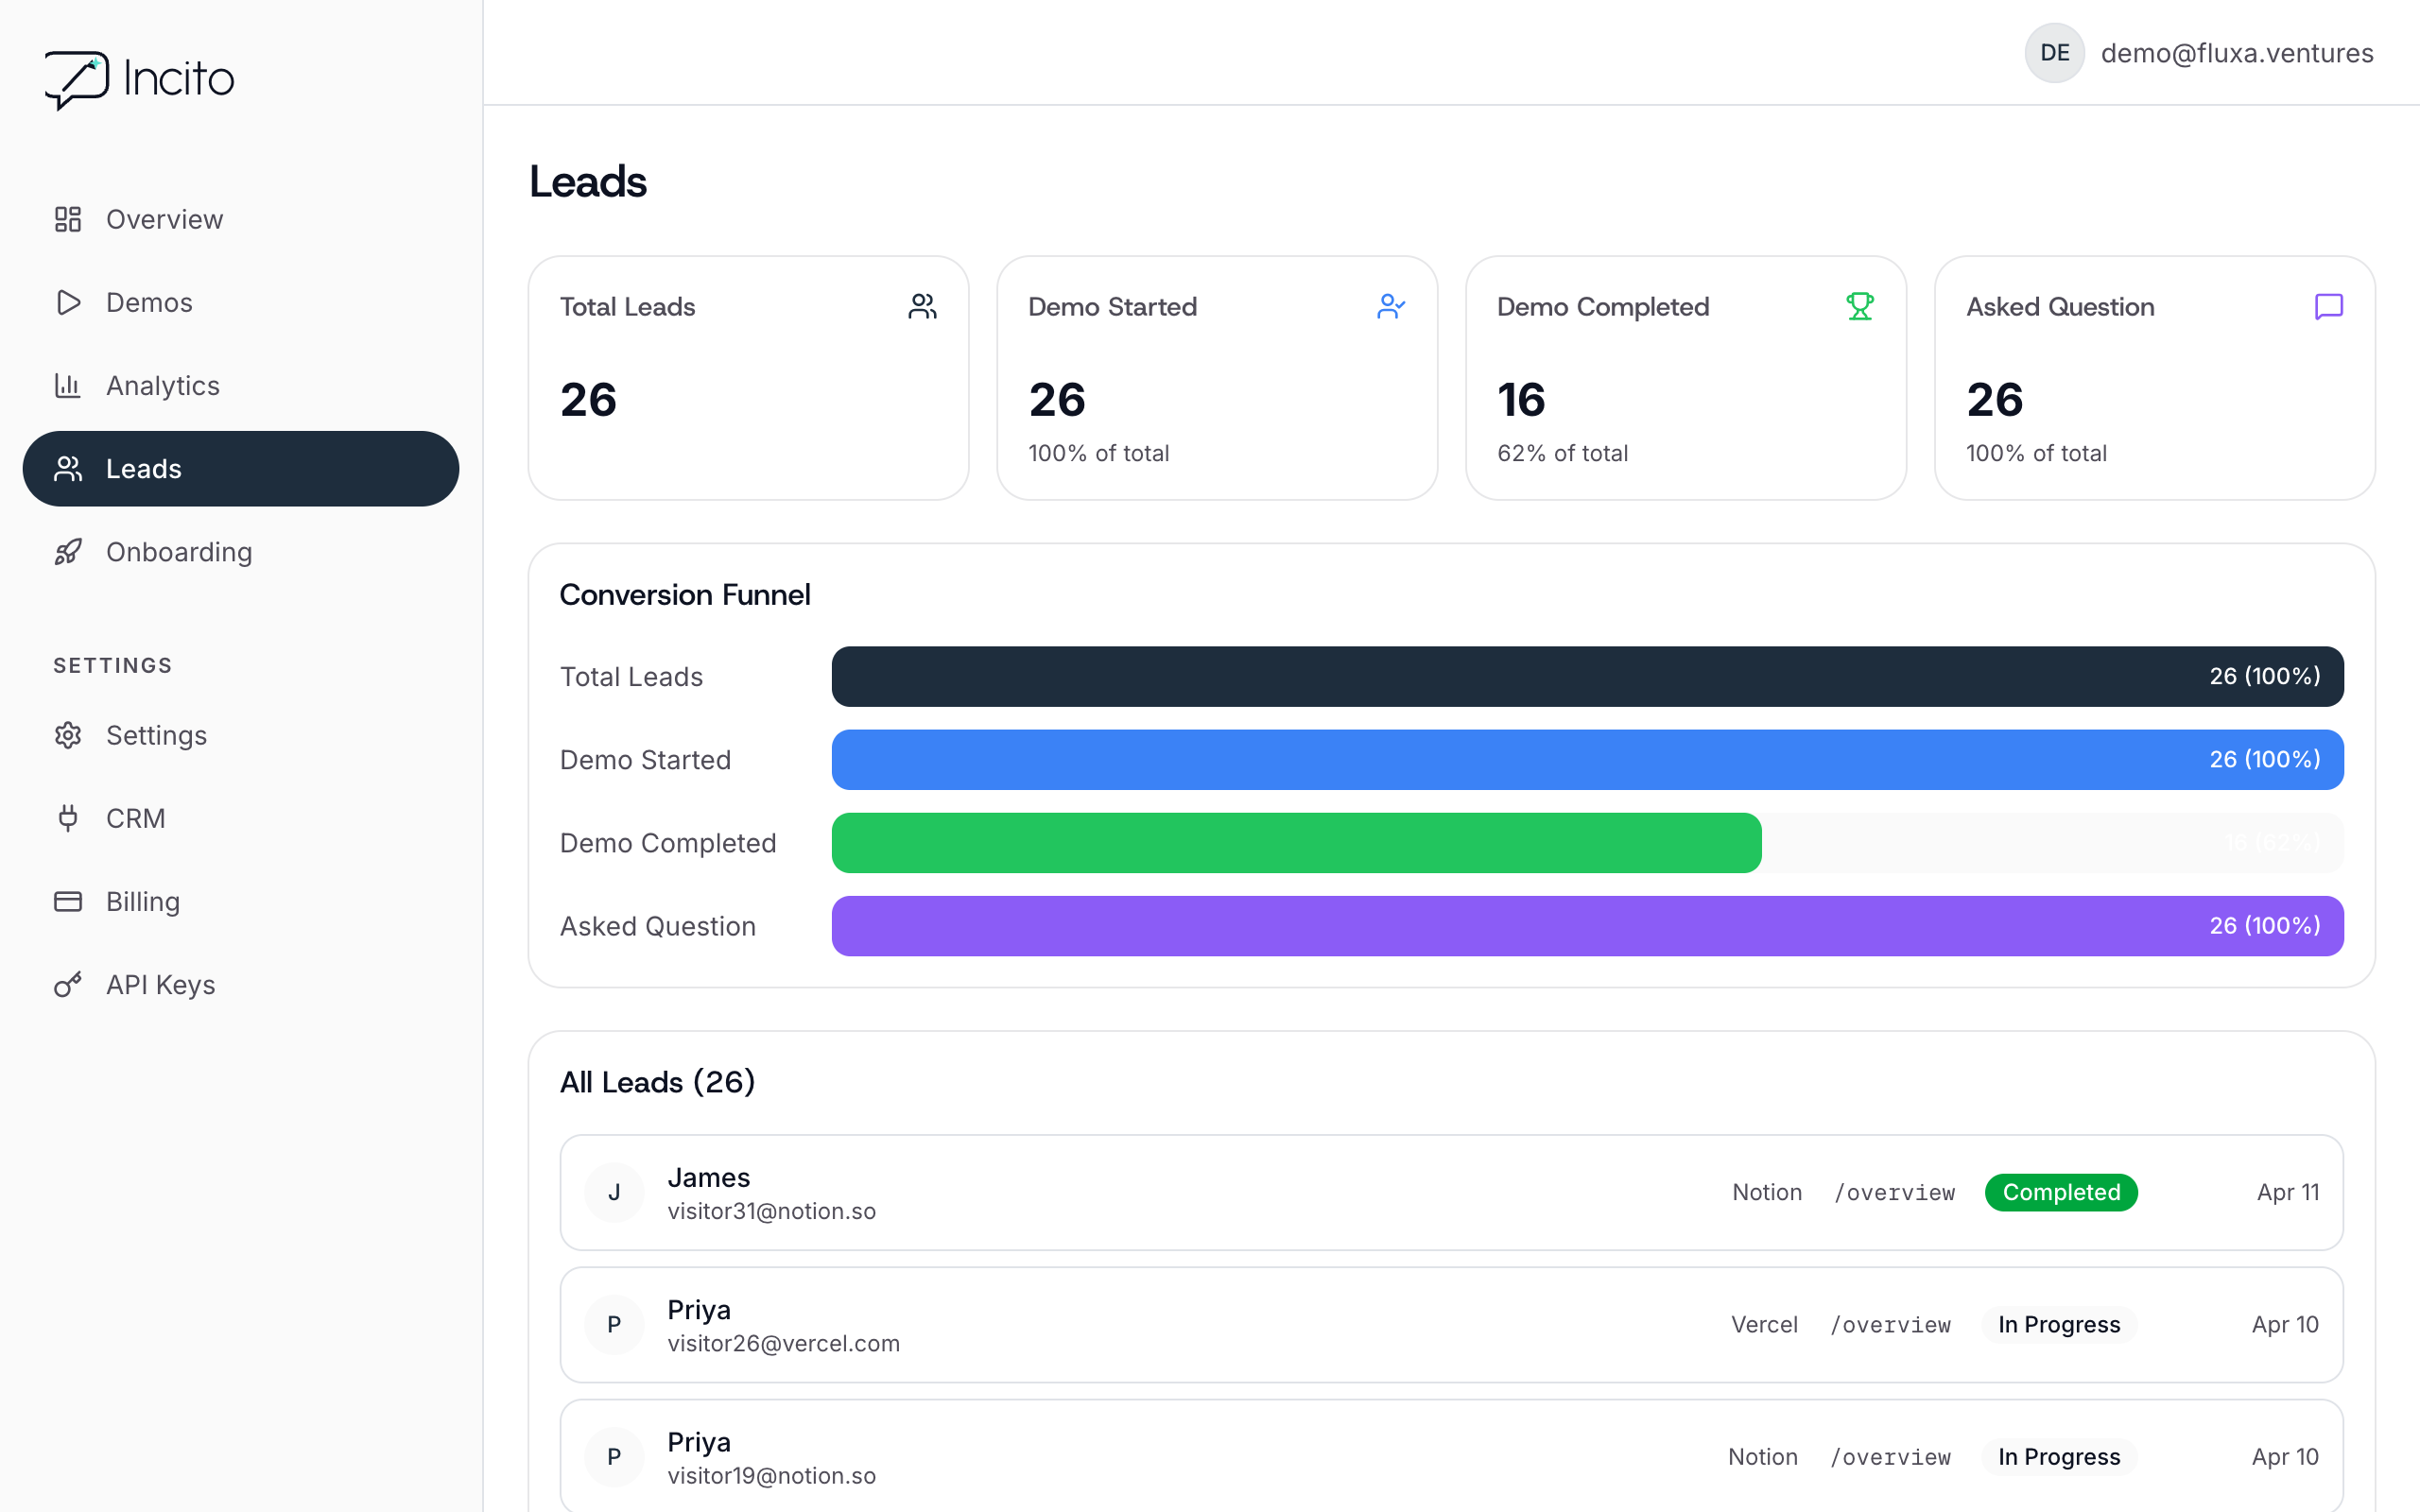Select the Demos play icon
Viewport: 2420px width, 1512px height.
click(x=67, y=302)
